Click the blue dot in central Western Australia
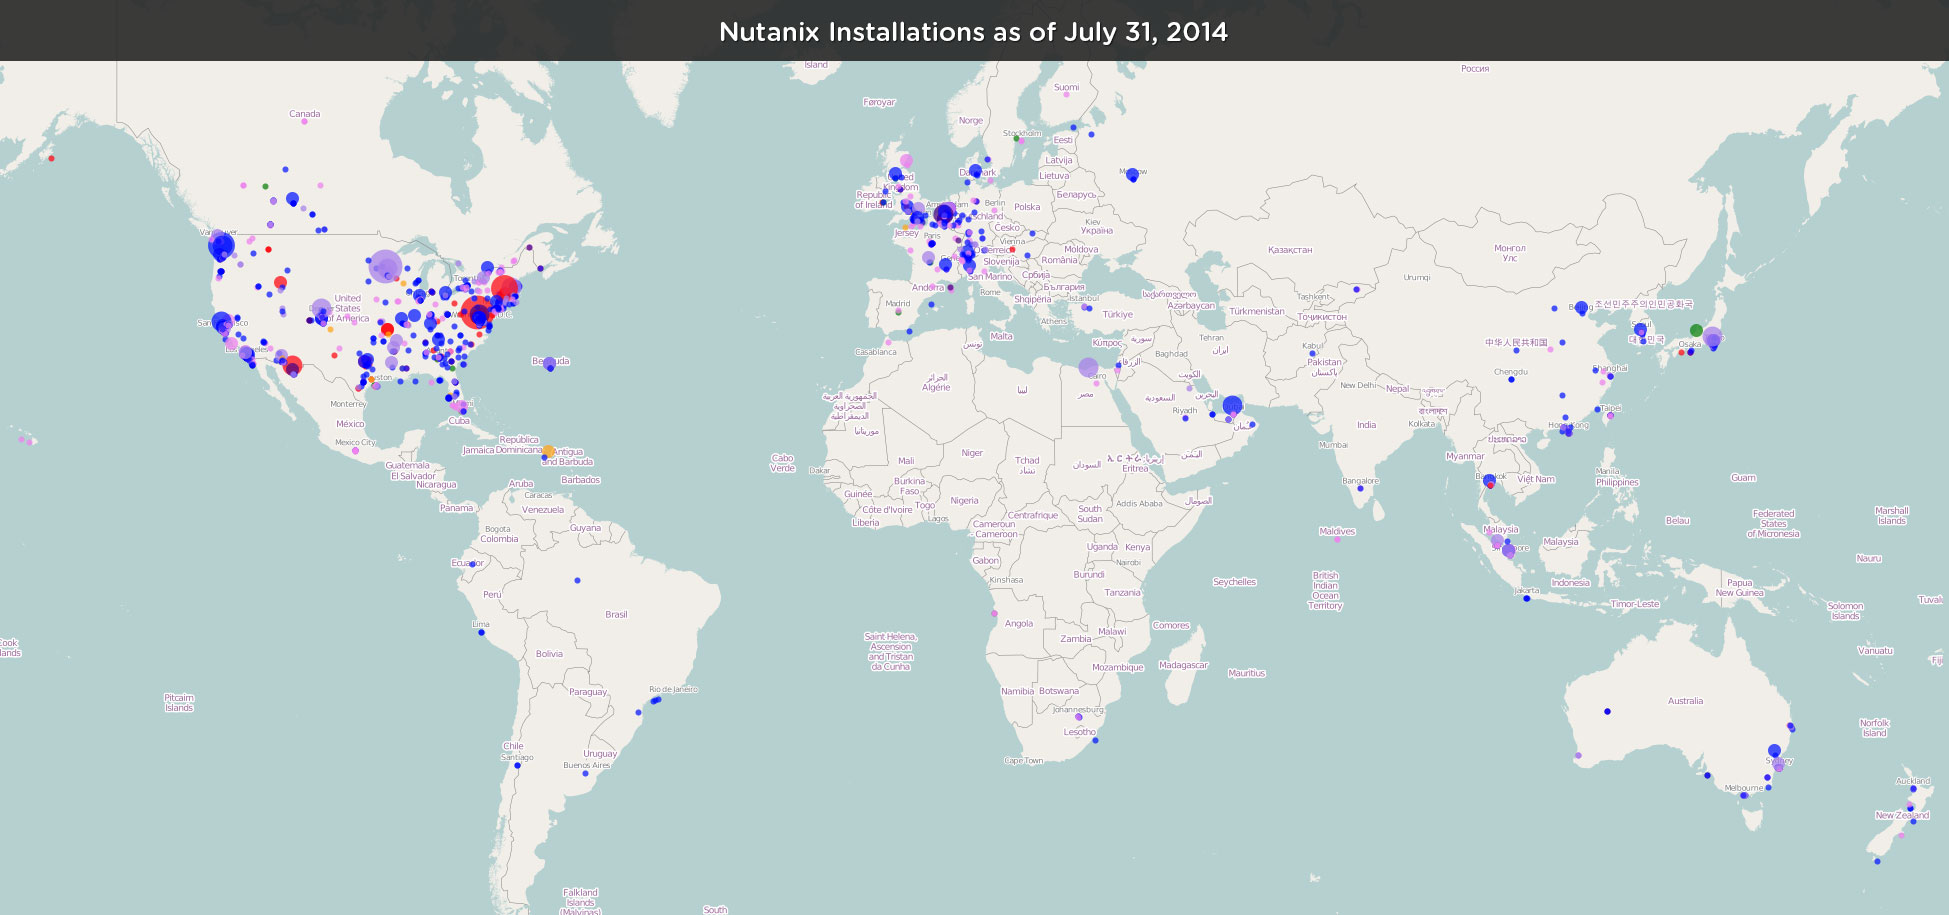The image size is (1949, 915). tap(1607, 711)
